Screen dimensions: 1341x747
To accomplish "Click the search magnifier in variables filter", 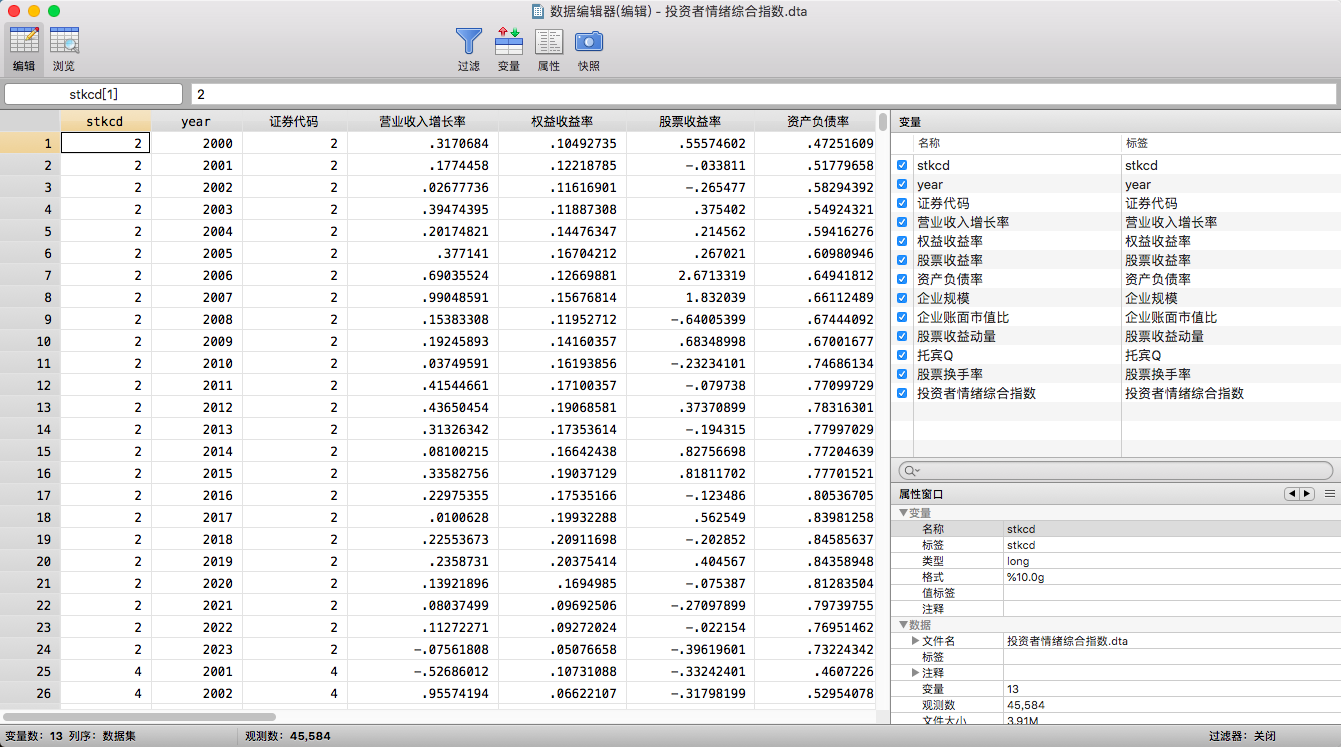I will (x=910, y=471).
